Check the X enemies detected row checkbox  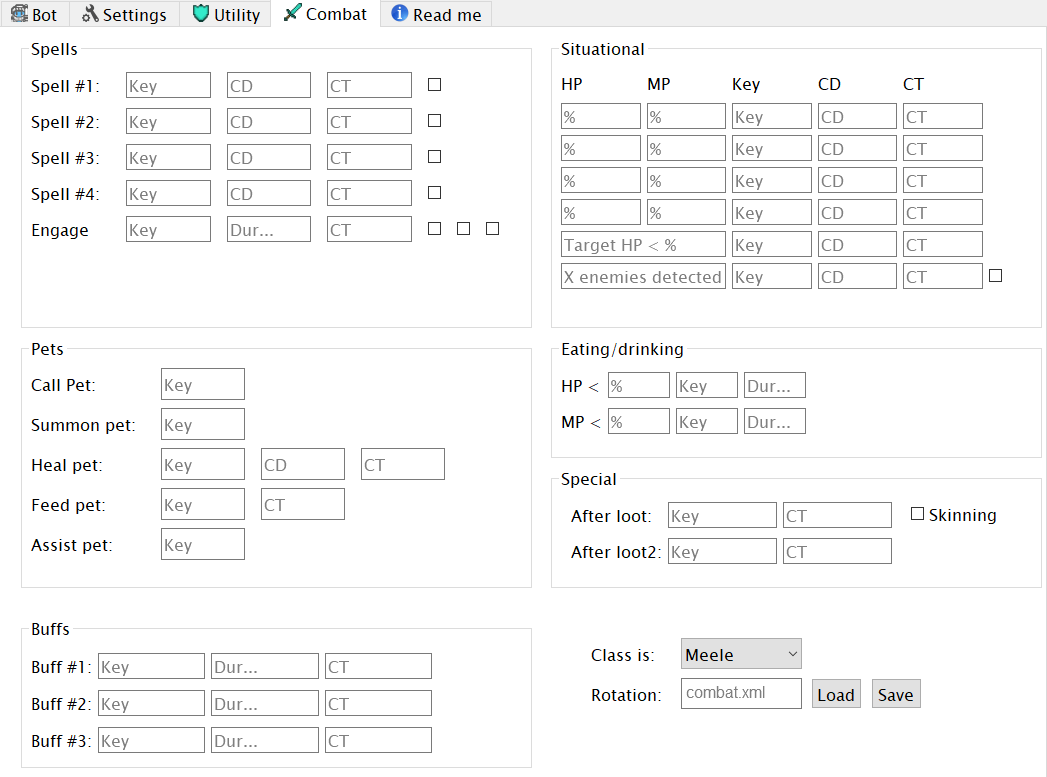[996, 276]
